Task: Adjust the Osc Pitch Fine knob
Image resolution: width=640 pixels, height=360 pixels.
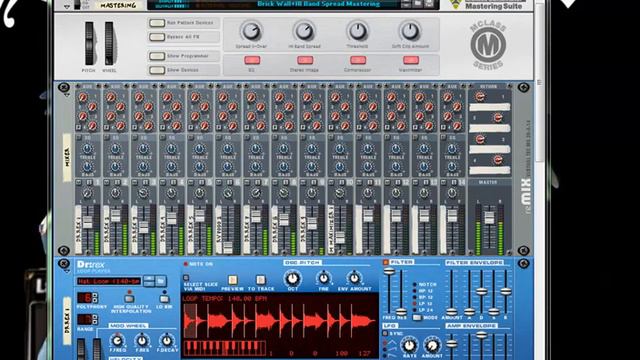Action: (323, 278)
